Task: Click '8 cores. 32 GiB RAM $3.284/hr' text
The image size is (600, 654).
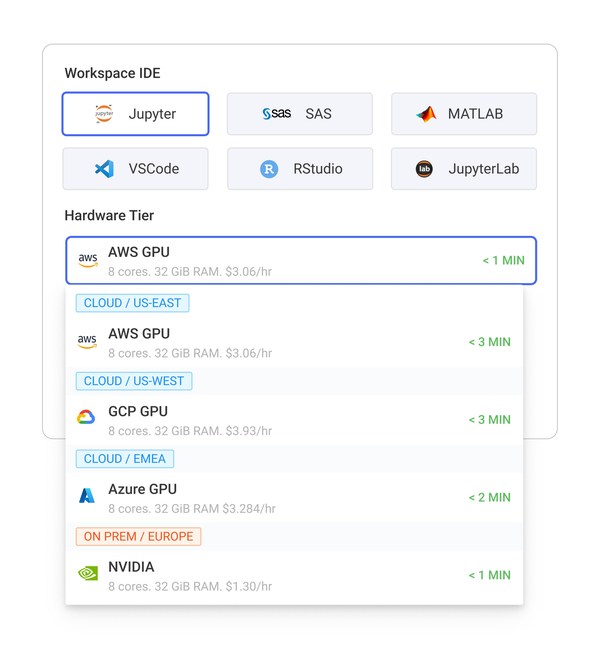Action: pos(192,509)
